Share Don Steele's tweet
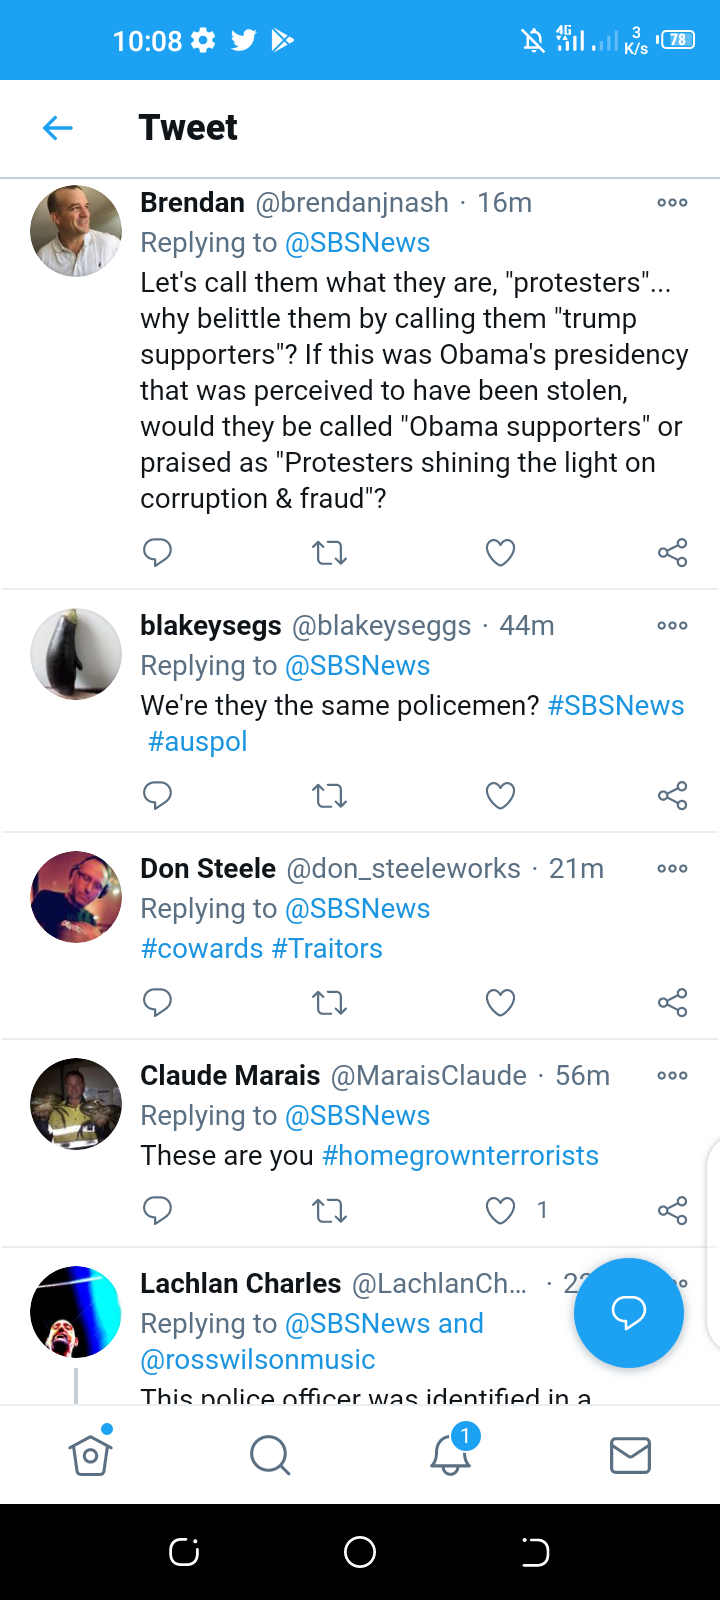The width and height of the screenshot is (720, 1600). click(672, 1002)
